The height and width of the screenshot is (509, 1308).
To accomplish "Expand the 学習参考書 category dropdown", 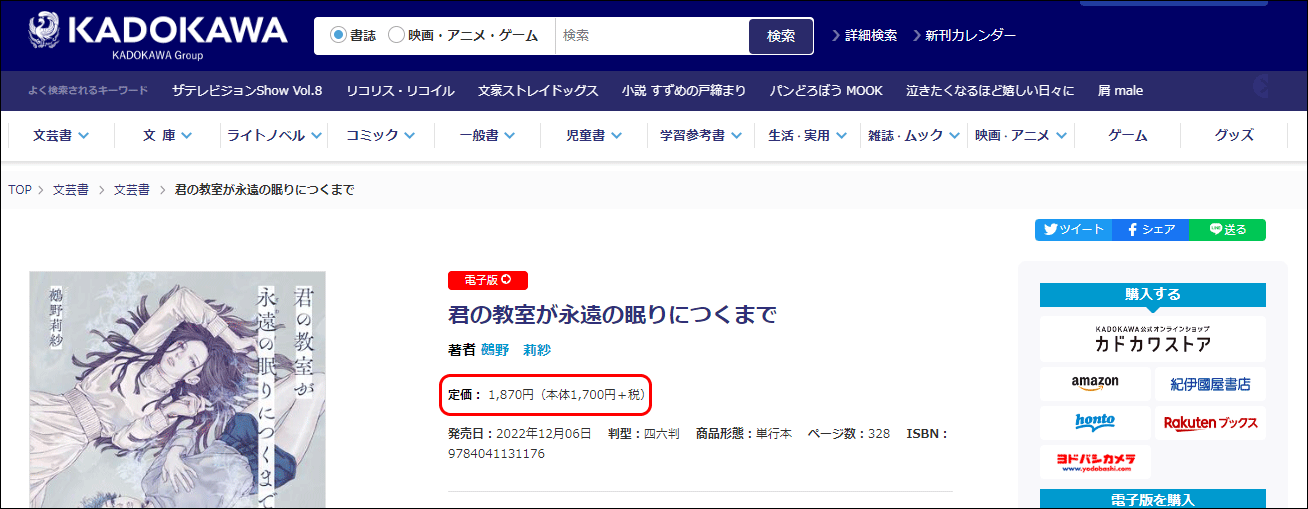I will pyautogui.click(x=700, y=135).
